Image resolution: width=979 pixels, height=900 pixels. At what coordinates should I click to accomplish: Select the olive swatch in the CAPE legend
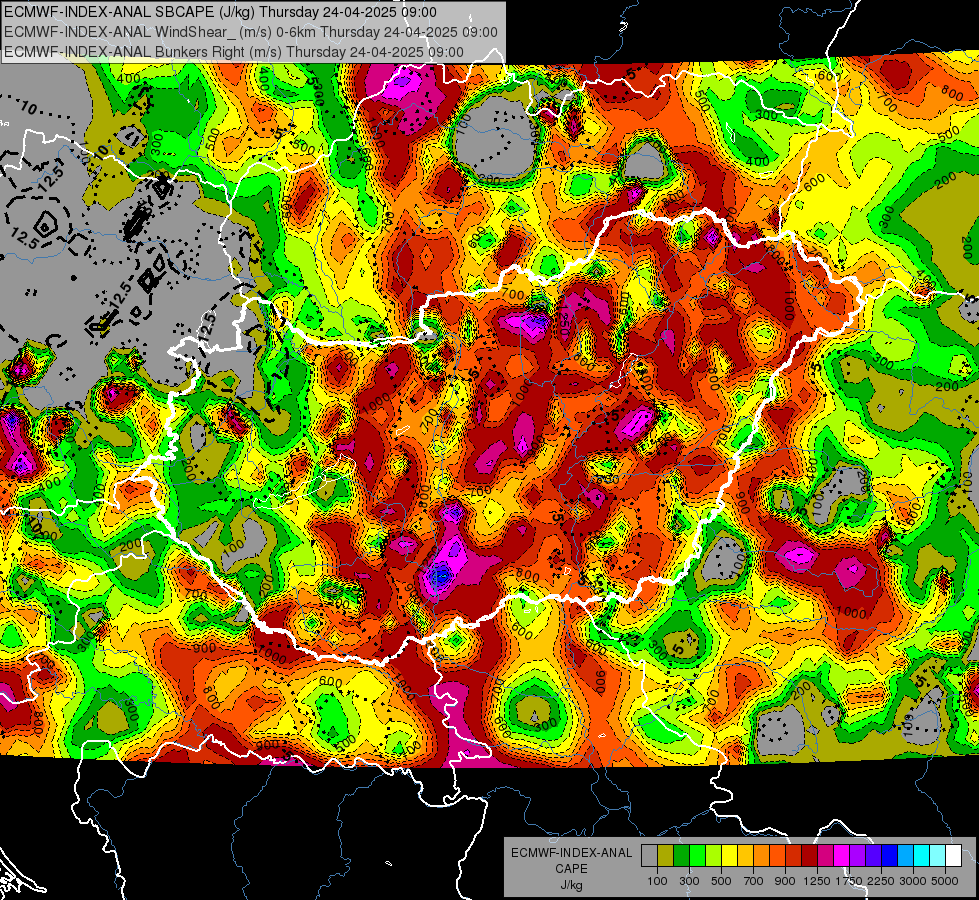coord(665,855)
